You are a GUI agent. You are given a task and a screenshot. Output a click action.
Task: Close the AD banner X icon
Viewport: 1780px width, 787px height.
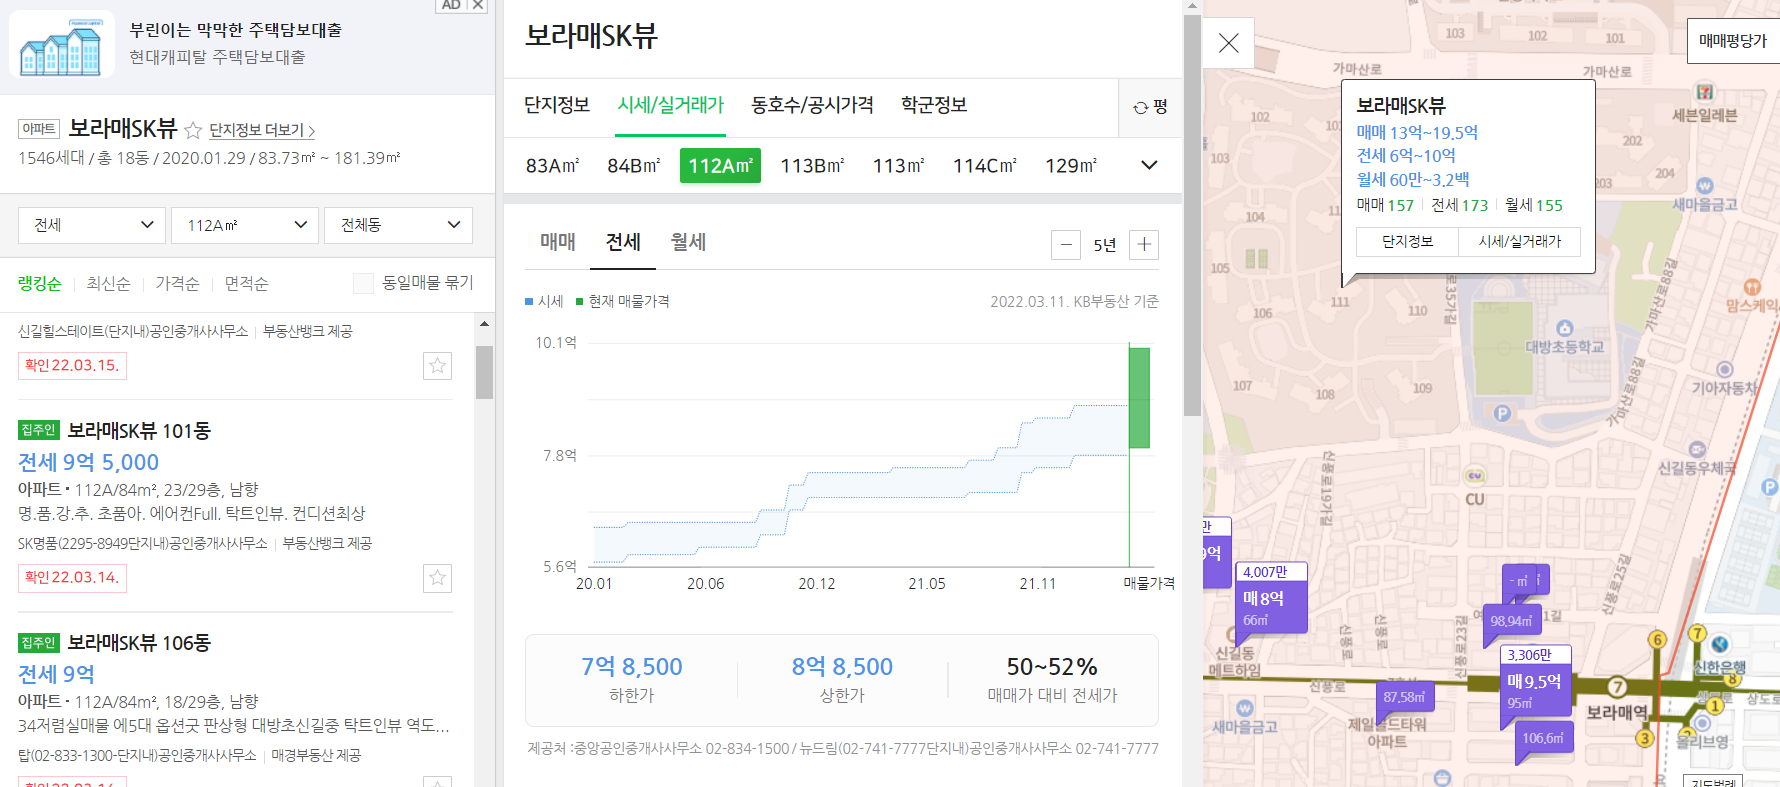478,5
